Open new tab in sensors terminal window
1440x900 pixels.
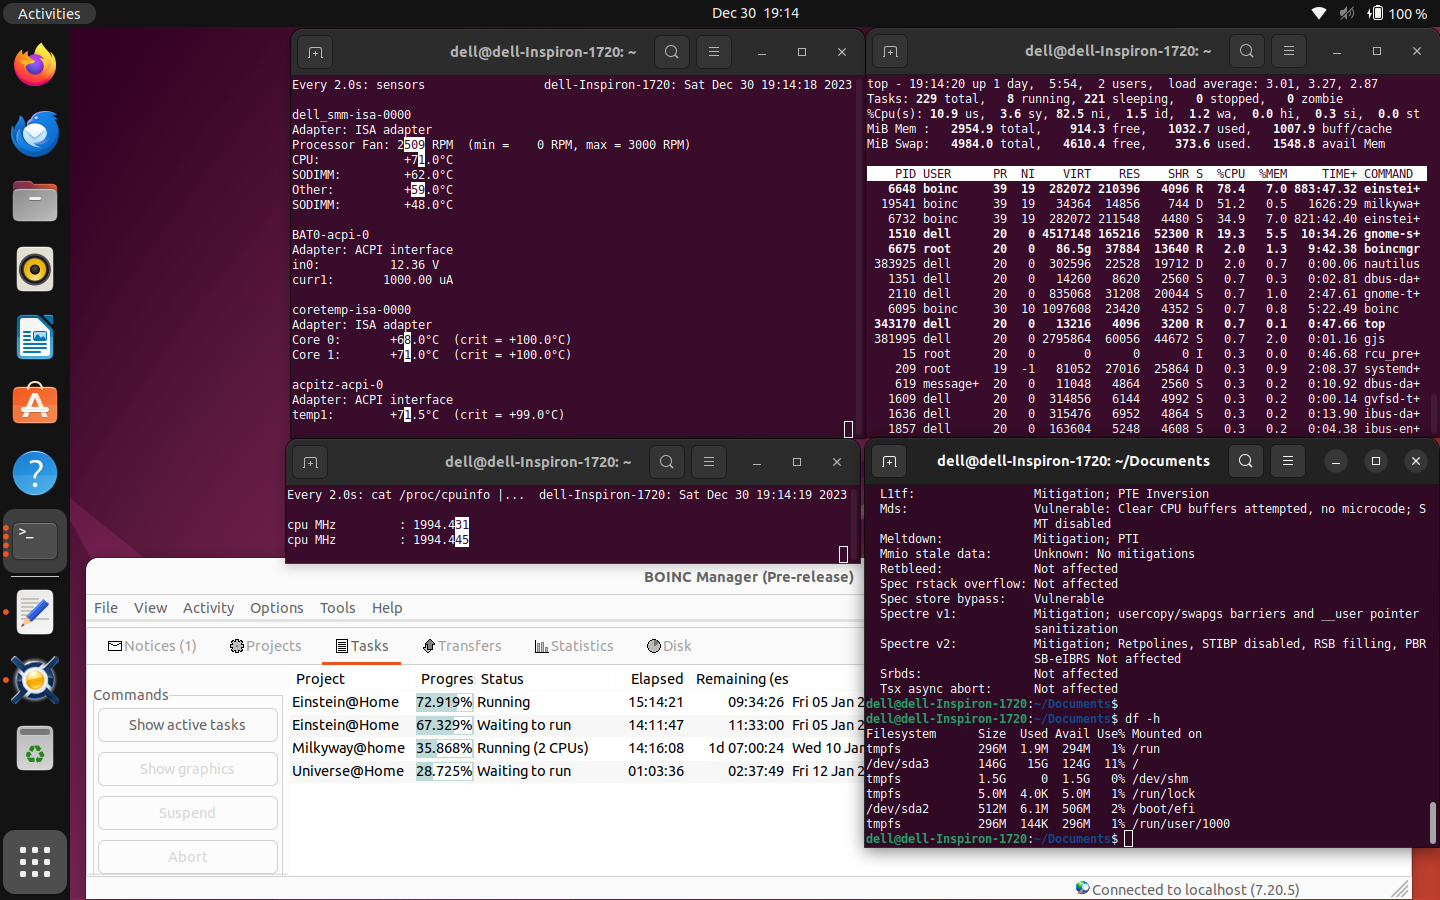[x=315, y=52]
